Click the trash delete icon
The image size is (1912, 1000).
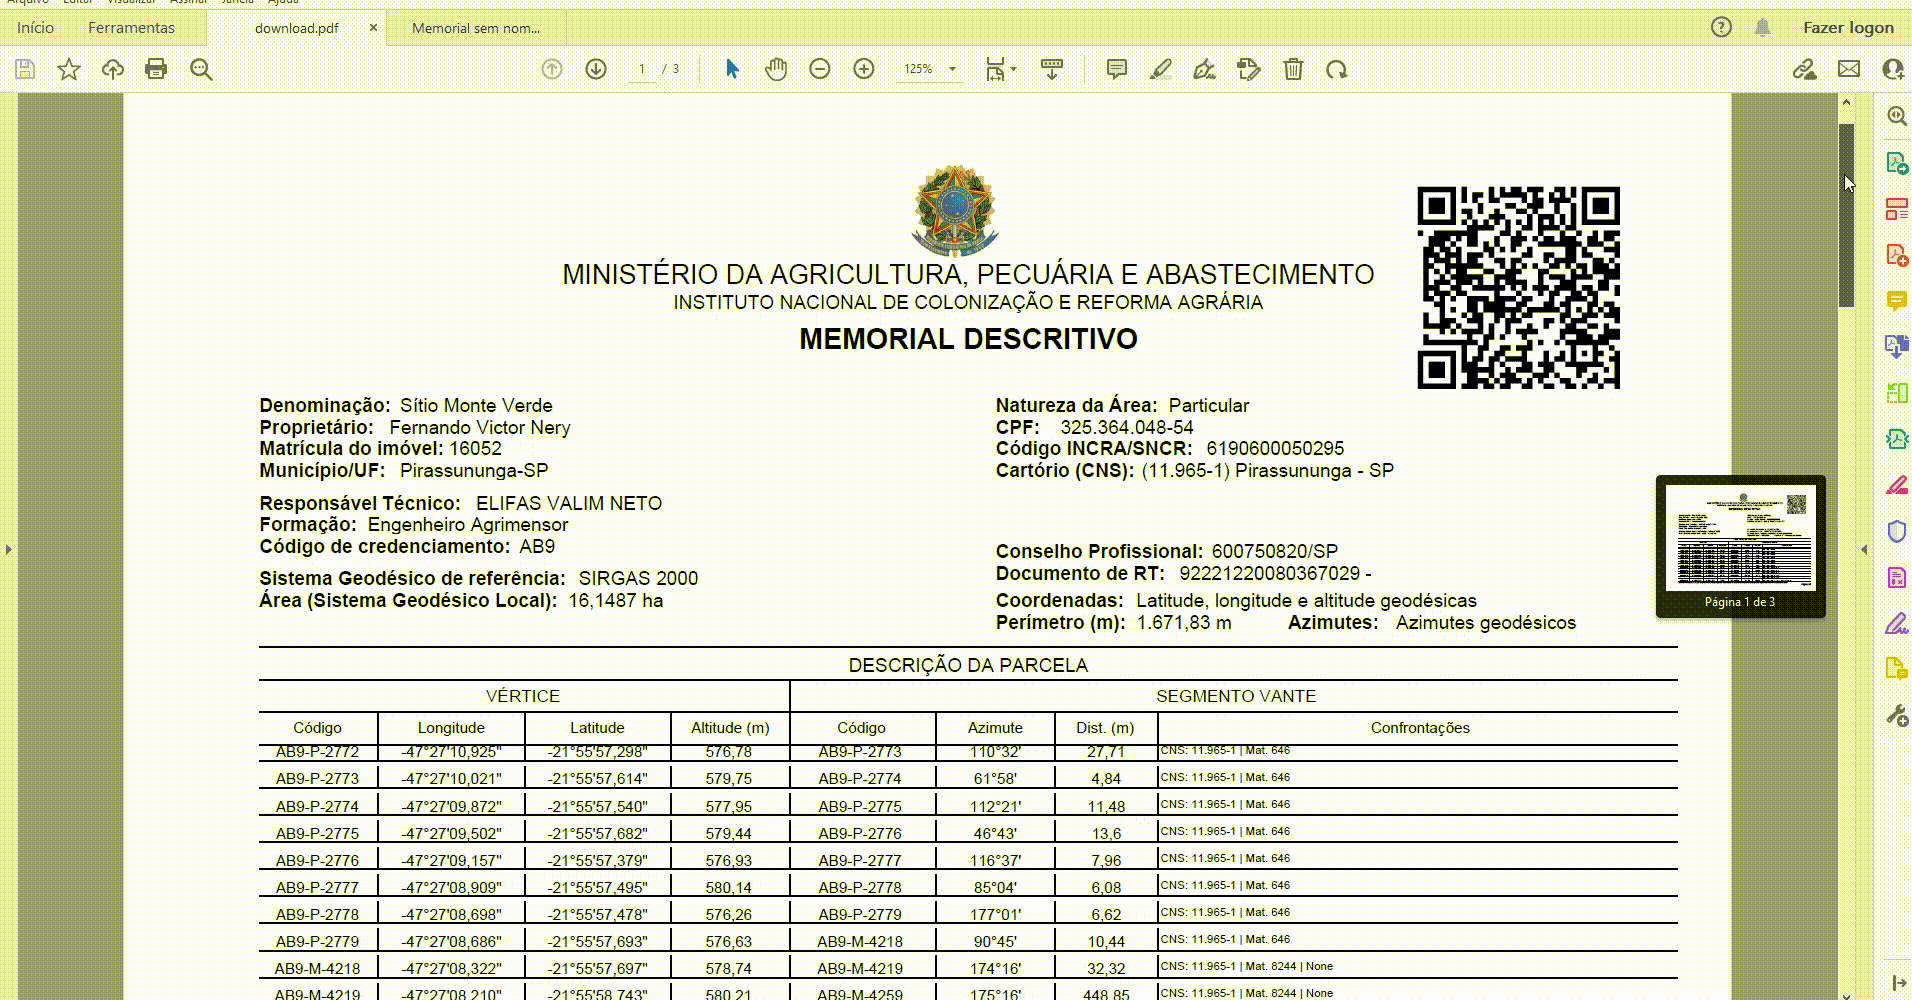point(1293,69)
